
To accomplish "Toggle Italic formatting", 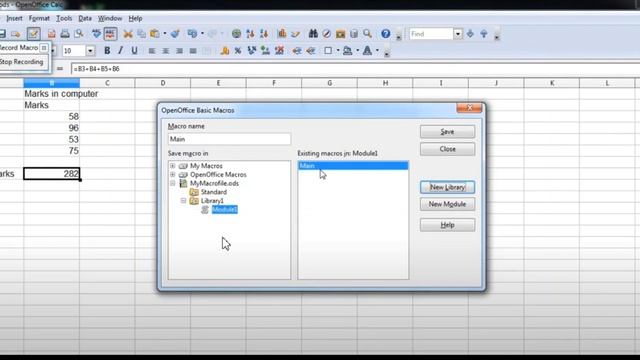I will (120, 51).
